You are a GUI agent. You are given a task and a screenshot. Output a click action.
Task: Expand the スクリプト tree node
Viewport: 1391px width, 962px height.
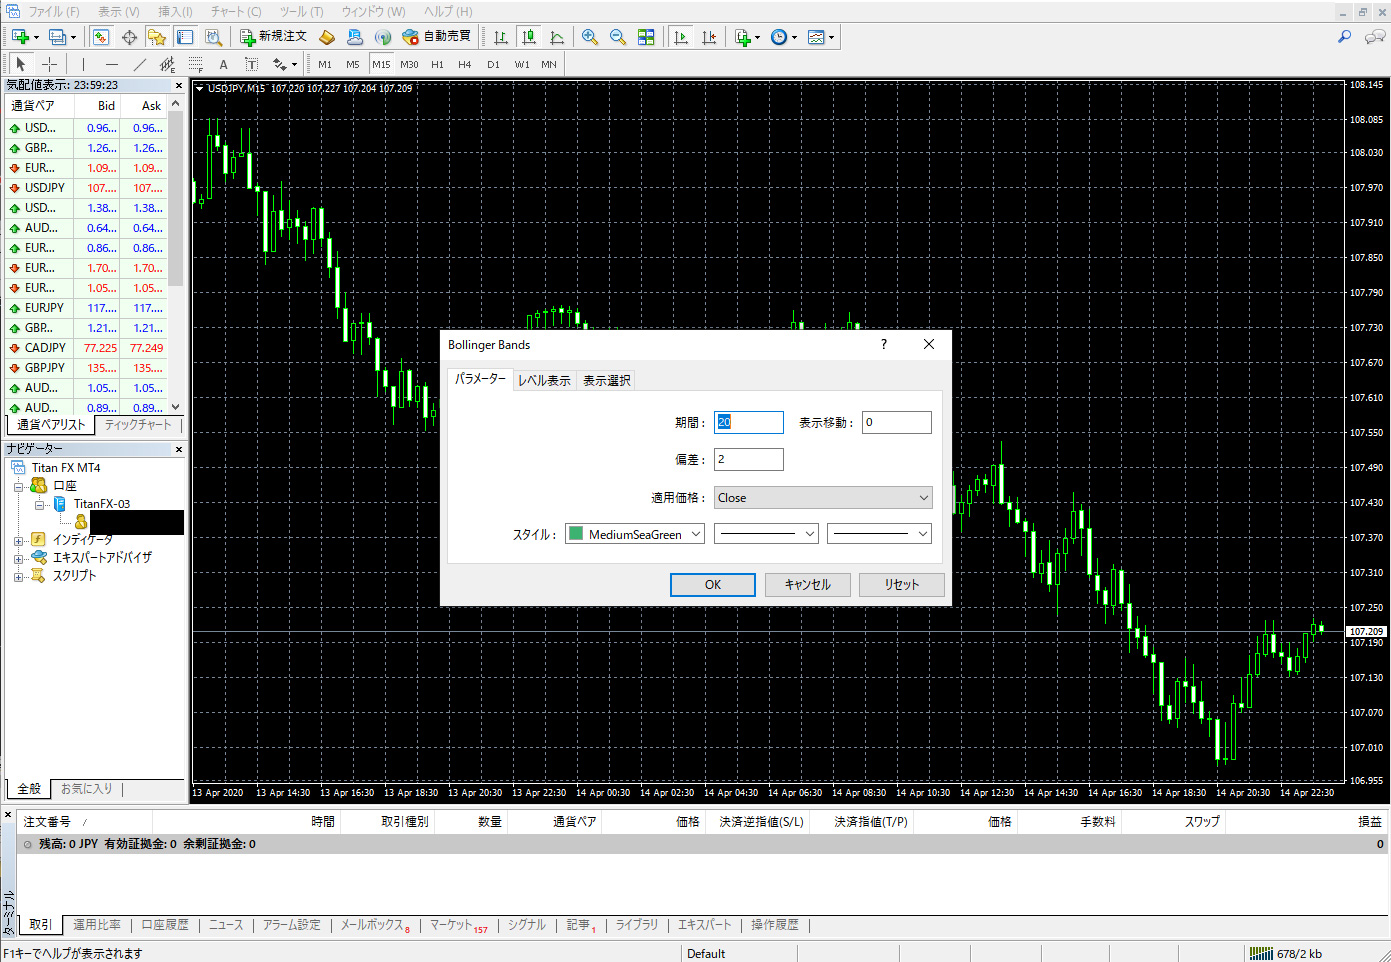click(18, 576)
